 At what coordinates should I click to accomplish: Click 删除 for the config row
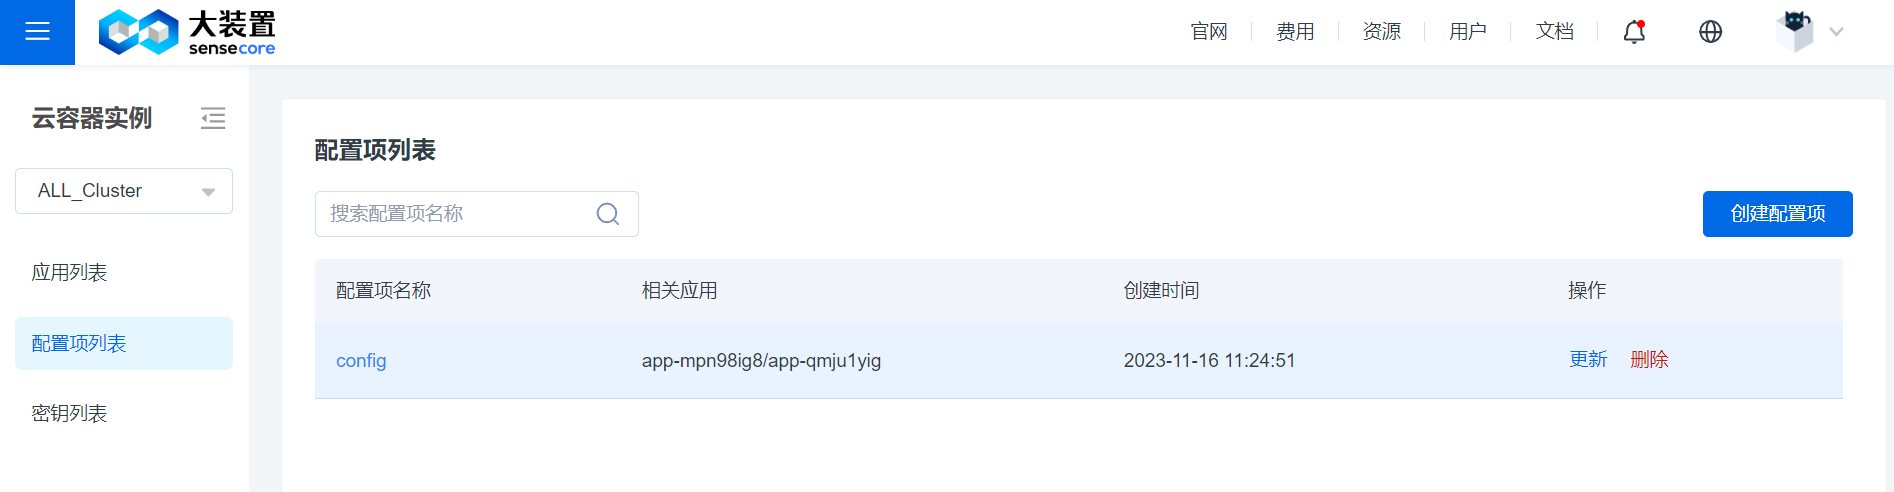1649,360
